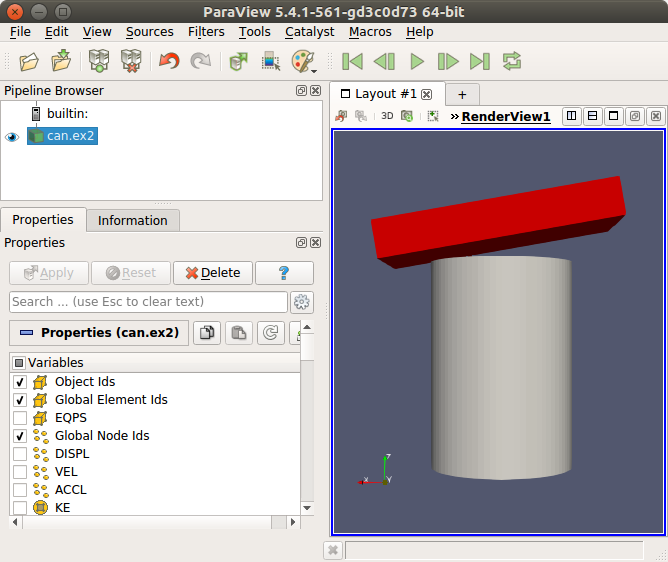Open the Load color palette icon
The image size is (668, 562).
click(302, 61)
